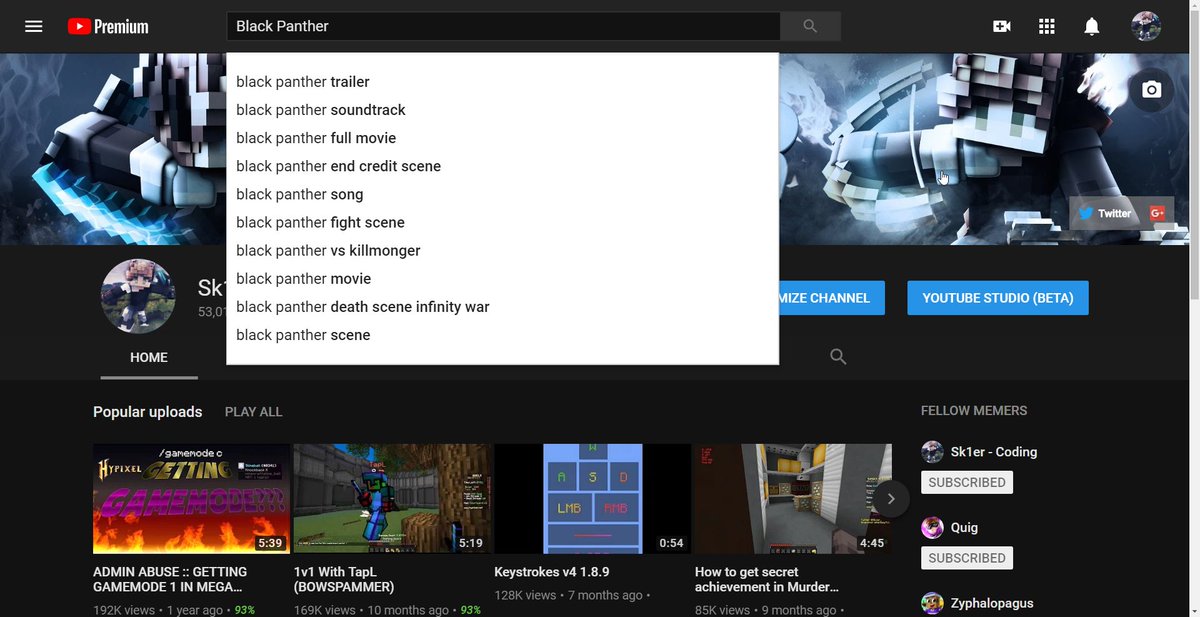Select suggestion 'black panther full movie'
Viewport: 1200px width, 617px height.
pos(502,138)
